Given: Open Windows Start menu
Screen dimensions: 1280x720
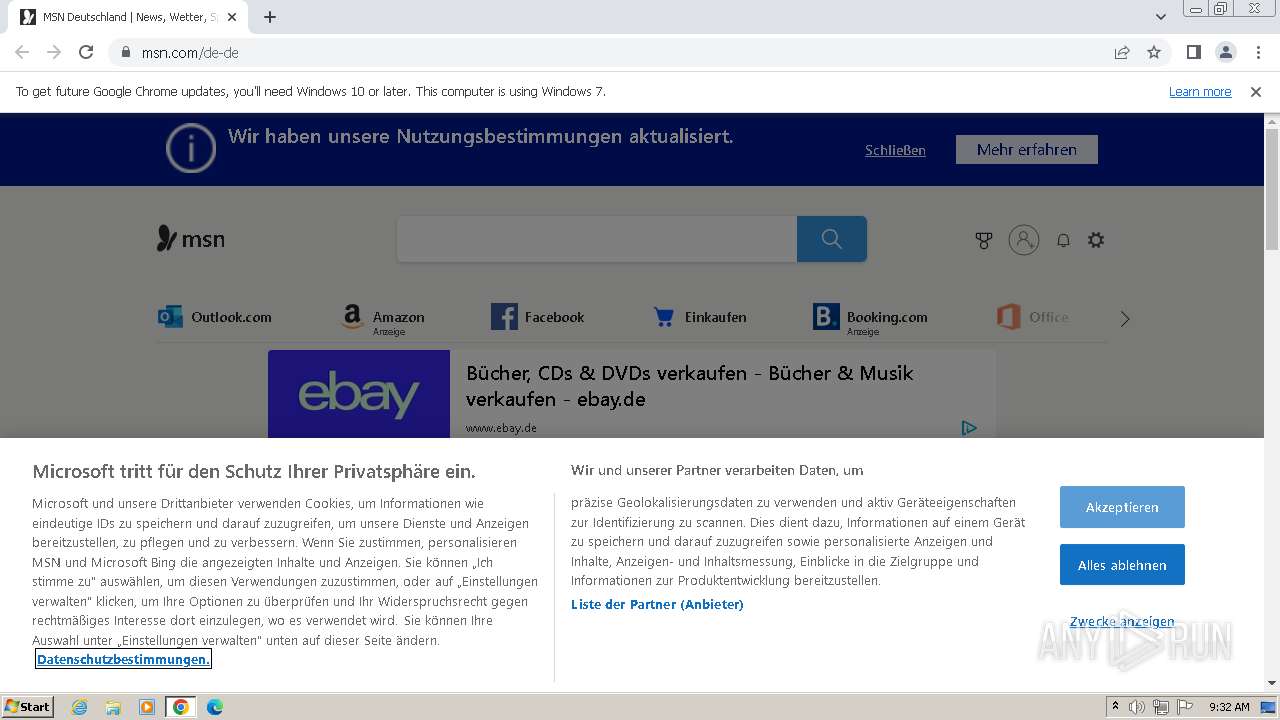Looking at the screenshot, I should click(28, 707).
